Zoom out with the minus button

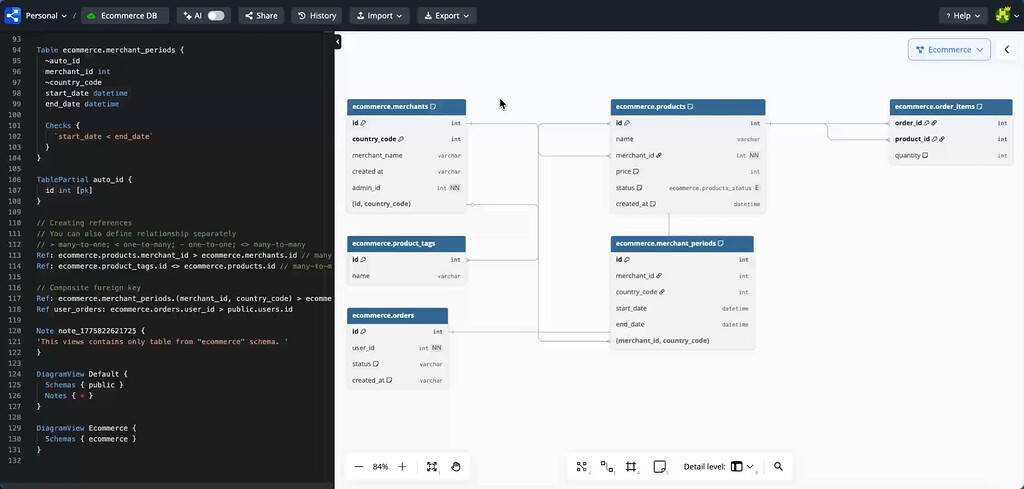click(359, 467)
